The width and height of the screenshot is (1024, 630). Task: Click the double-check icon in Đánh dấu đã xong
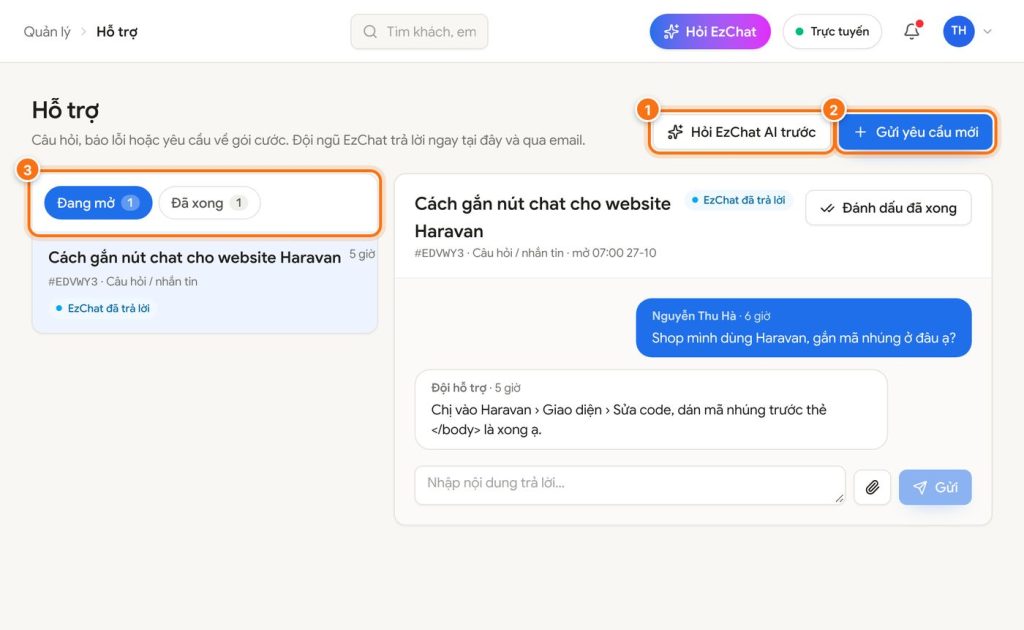point(827,208)
